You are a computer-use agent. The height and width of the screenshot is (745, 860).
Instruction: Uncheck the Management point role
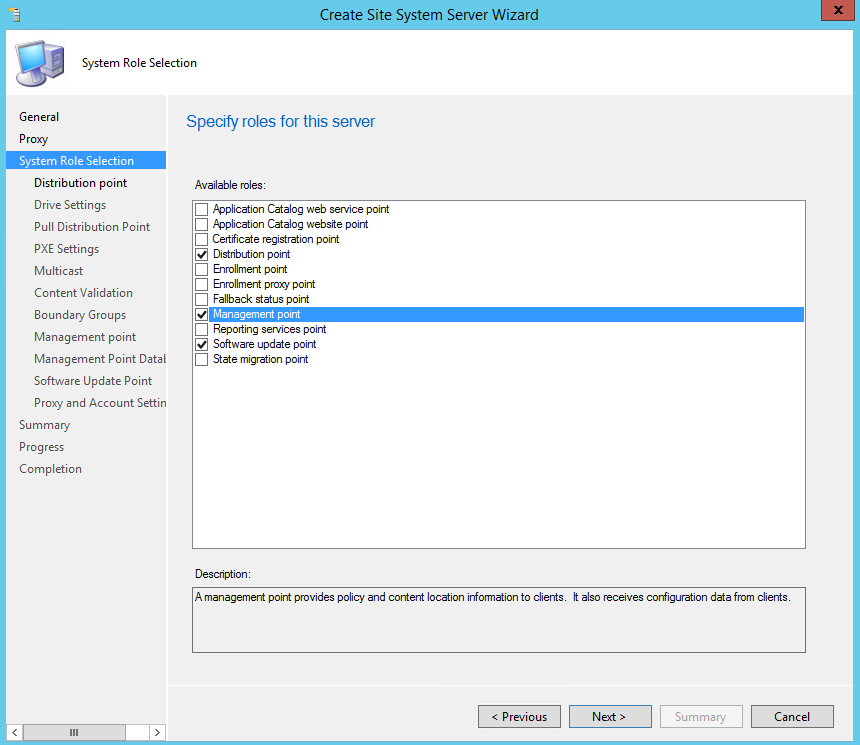(202, 314)
